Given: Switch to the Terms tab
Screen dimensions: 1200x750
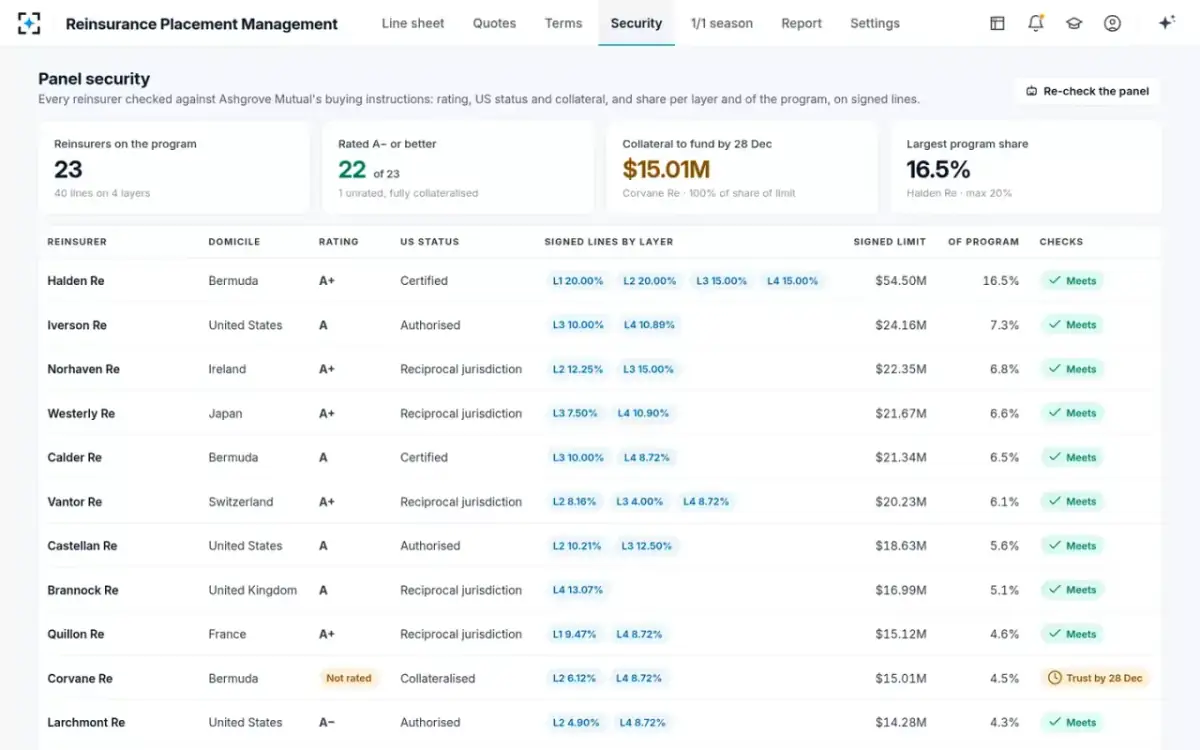Looking at the screenshot, I should 564,23.
